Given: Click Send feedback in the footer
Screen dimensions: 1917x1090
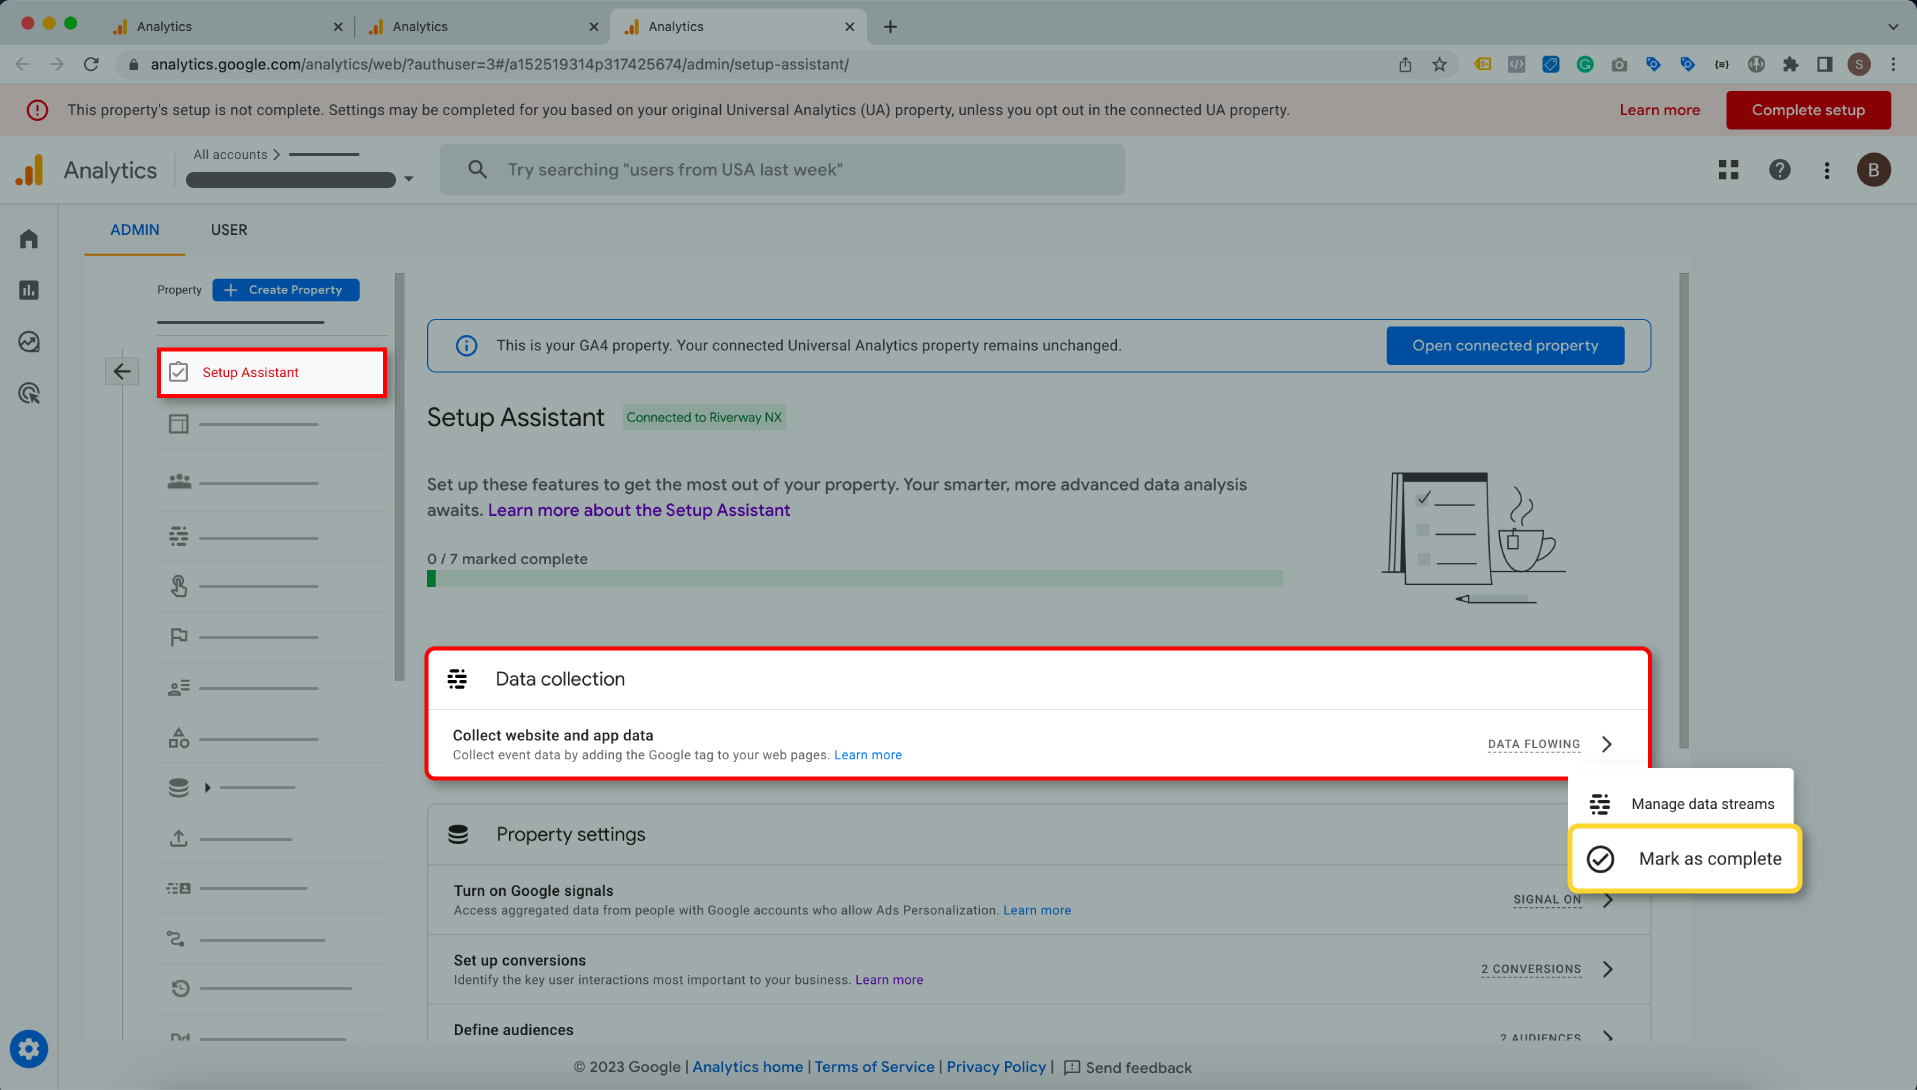Looking at the screenshot, I should pyautogui.click(x=1128, y=1068).
